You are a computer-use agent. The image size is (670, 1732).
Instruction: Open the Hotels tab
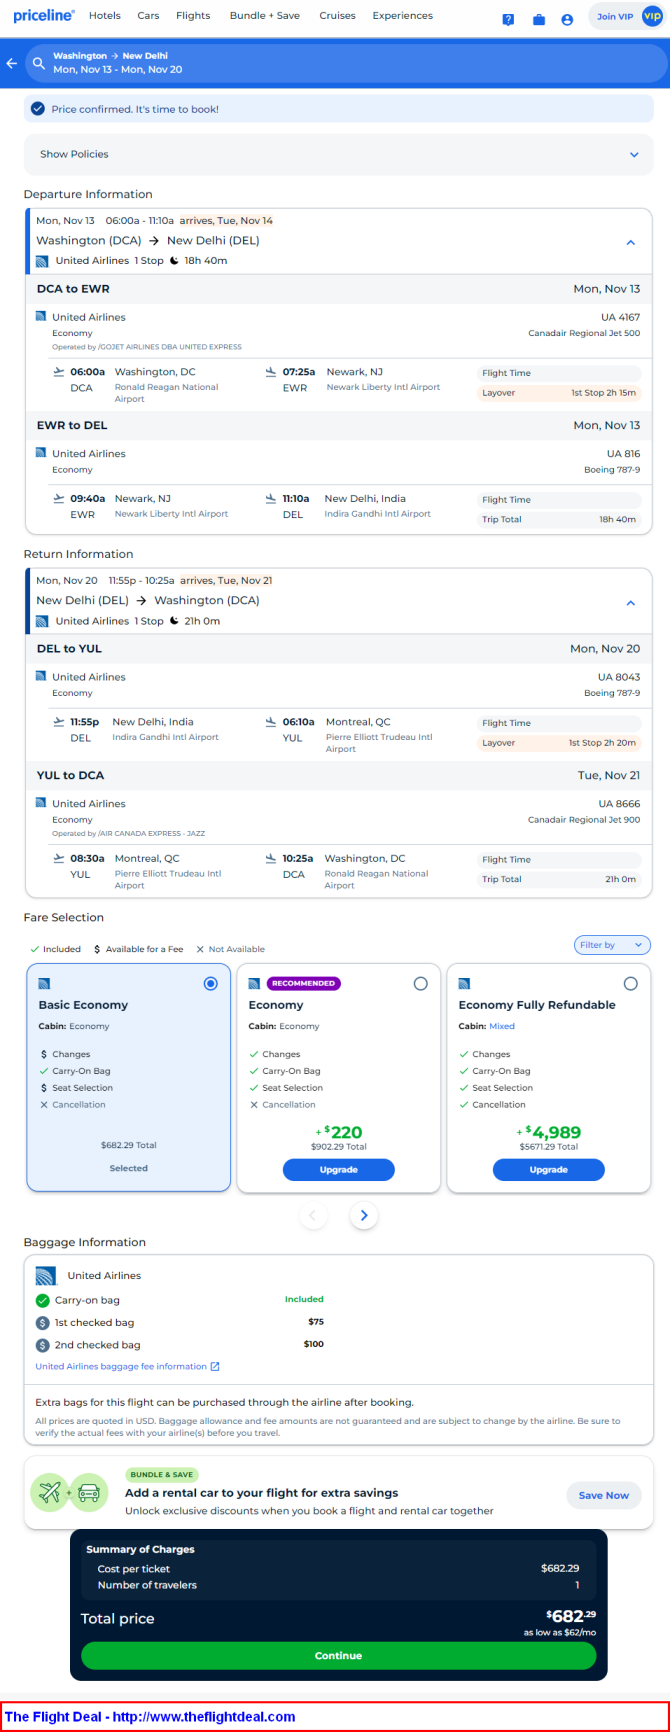[105, 16]
